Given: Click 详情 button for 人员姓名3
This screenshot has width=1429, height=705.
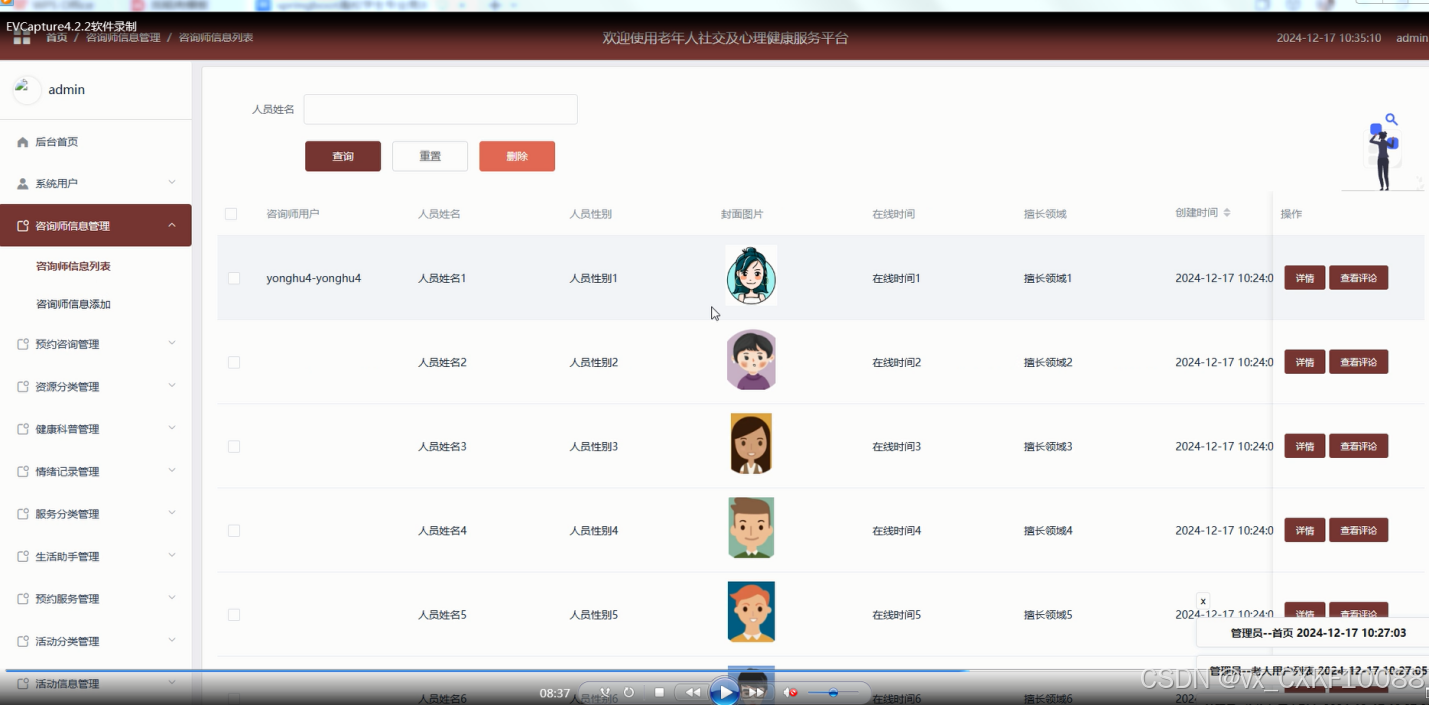Looking at the screenshot, I should [1305, 446].
